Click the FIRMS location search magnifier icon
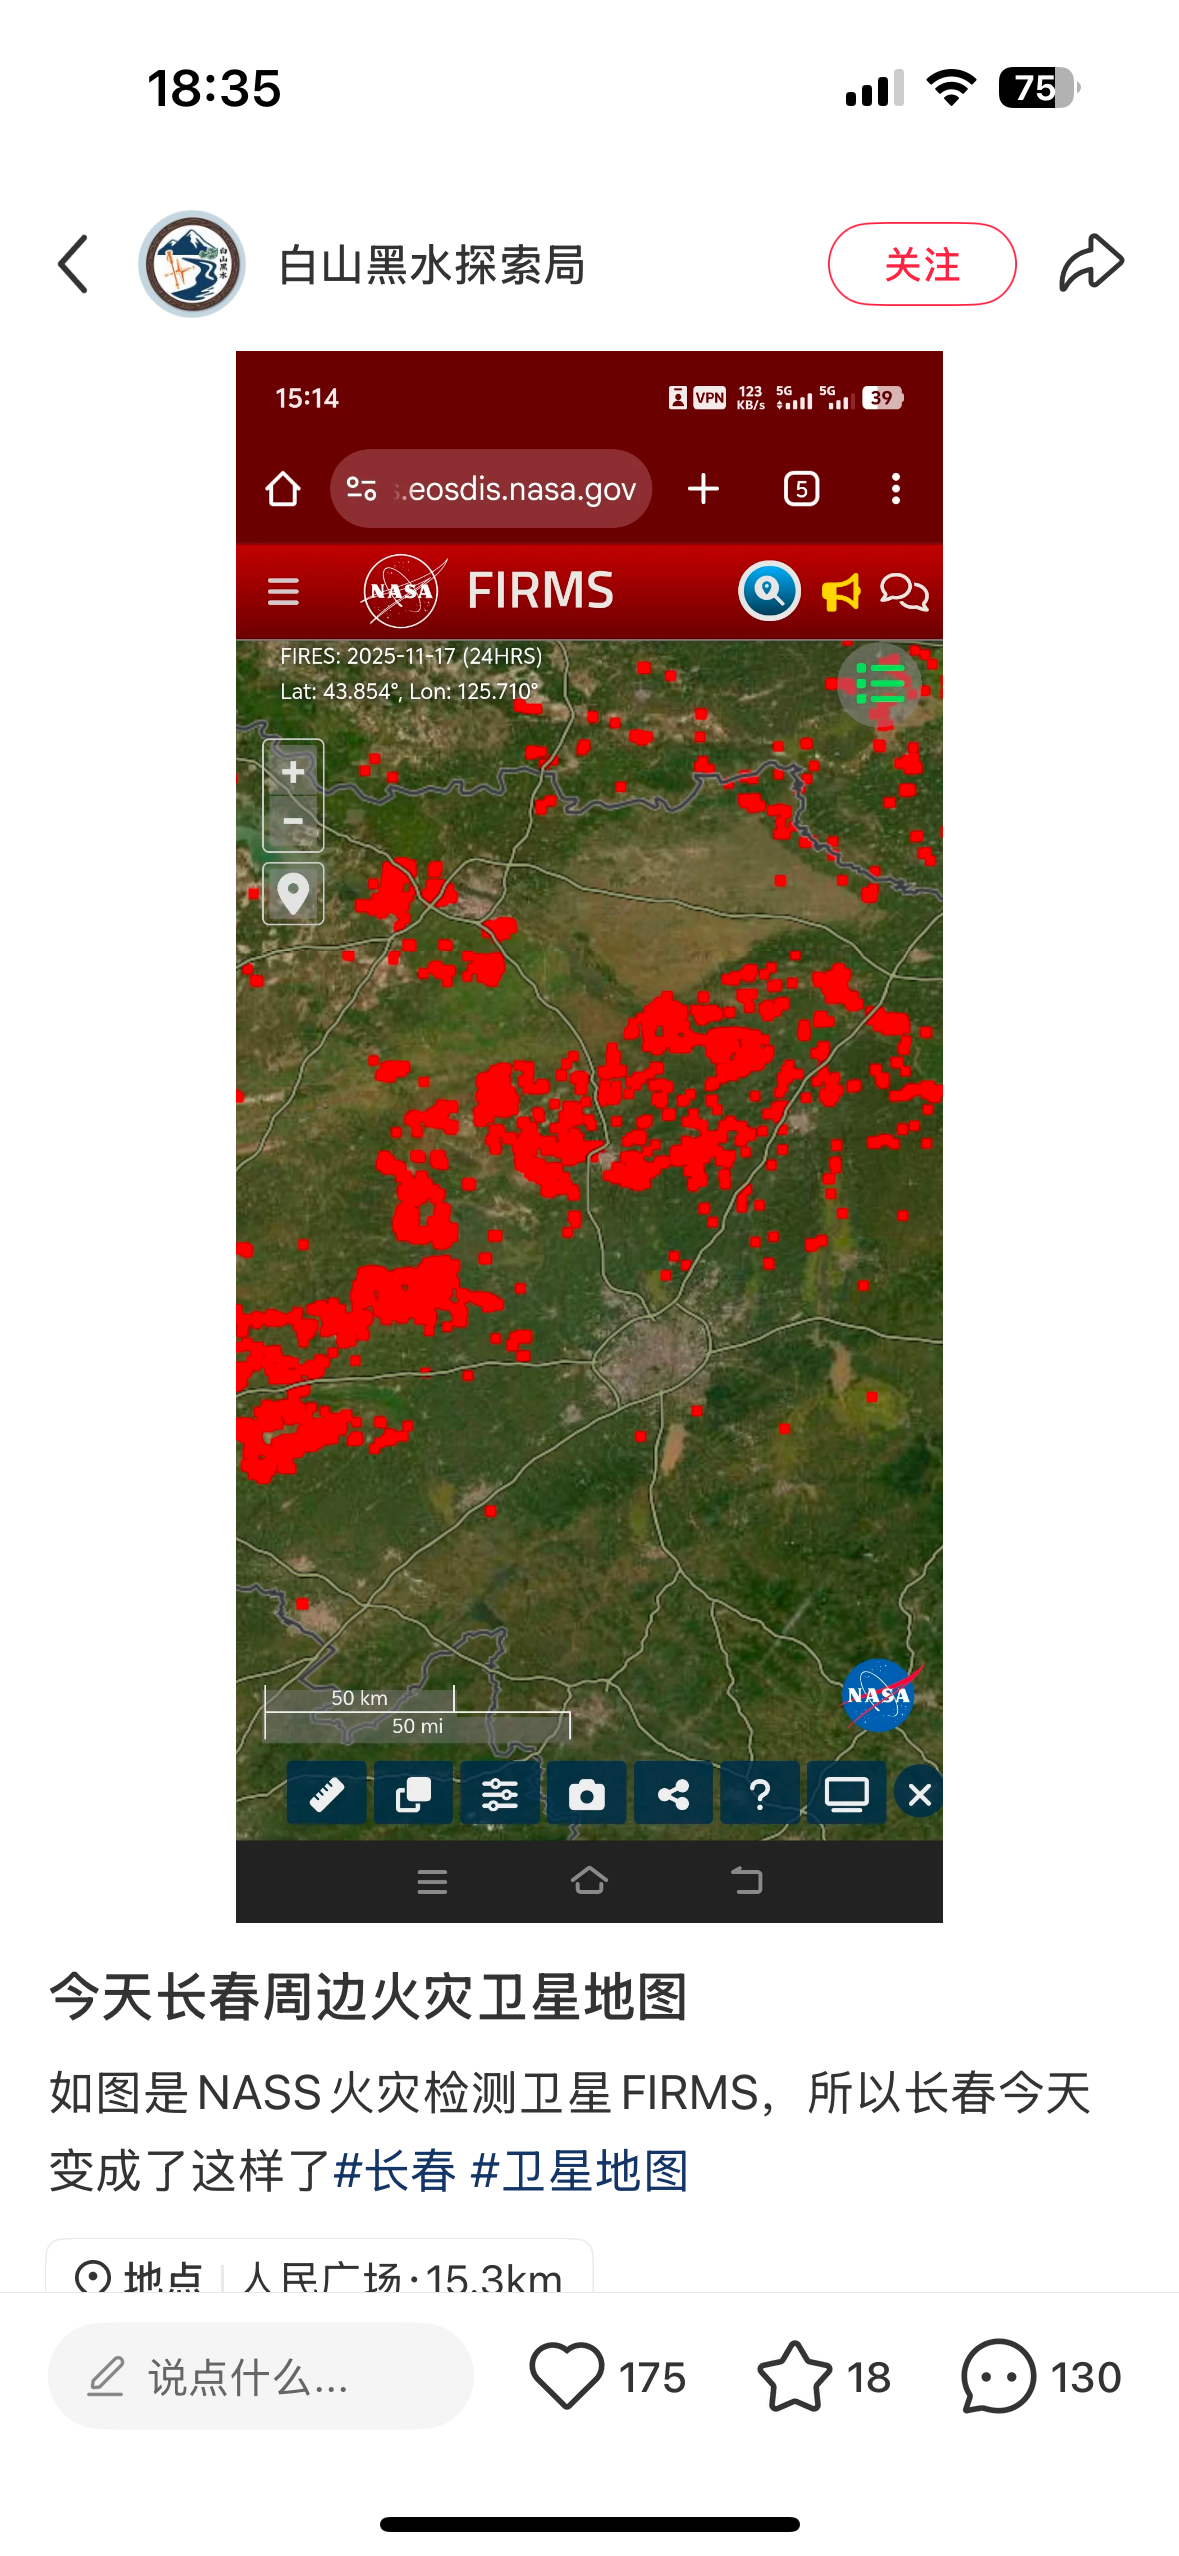1179x2556 pixels. (768, 591)
